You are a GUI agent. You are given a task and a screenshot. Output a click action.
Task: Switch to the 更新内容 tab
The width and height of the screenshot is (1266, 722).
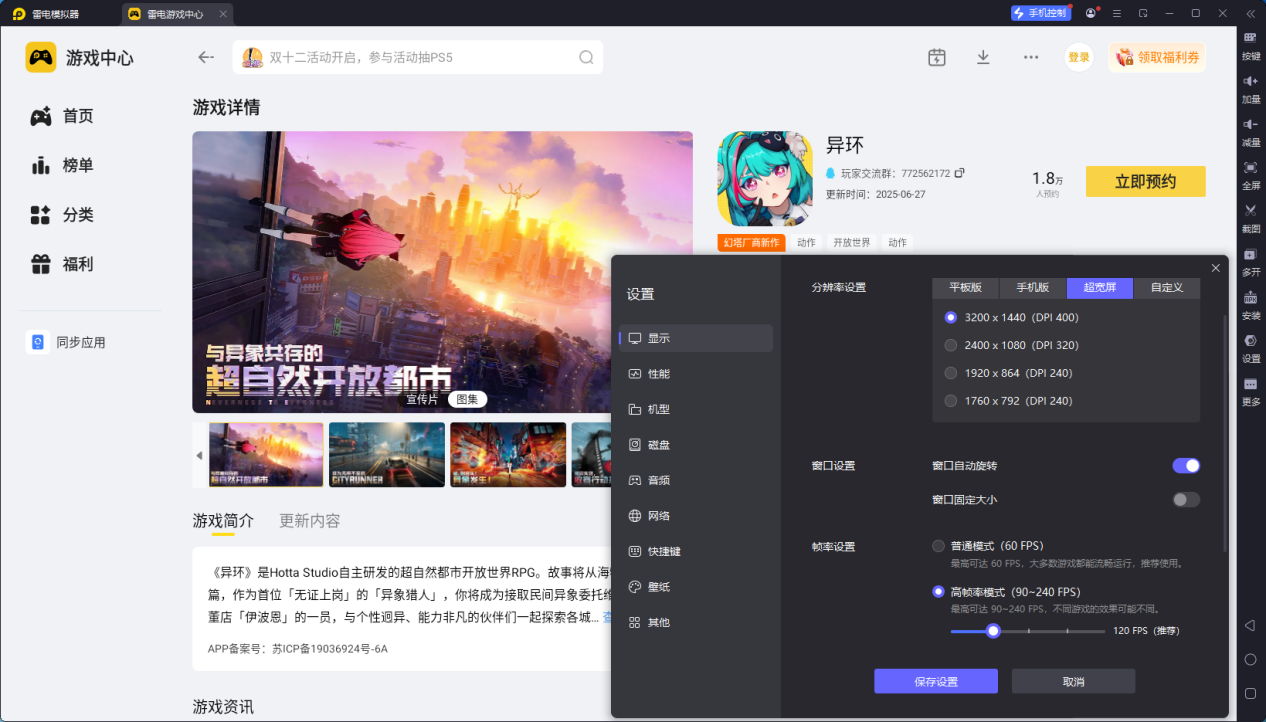[310, 521]
